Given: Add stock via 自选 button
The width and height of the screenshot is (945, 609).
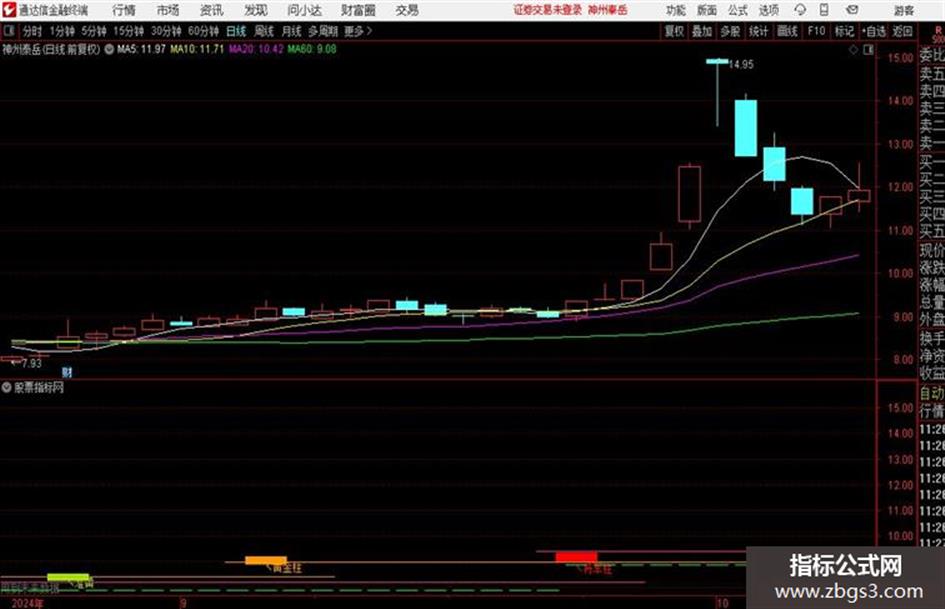Looking at the screenshot, I should pyautogui.click(x=874, y=31).
